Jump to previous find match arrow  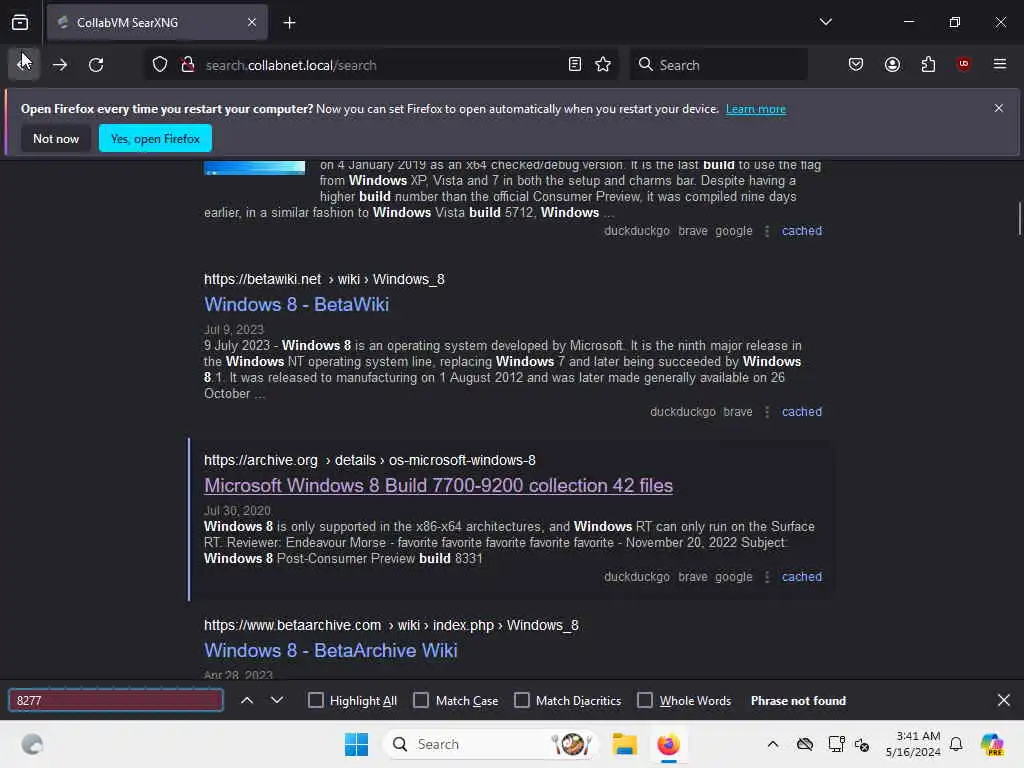(x=247, y=700)
